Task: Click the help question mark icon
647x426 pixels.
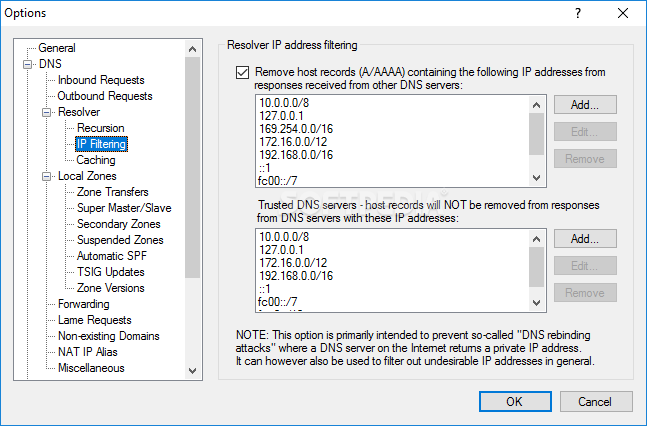Action: pyautogui.click(x=578, y=13)
